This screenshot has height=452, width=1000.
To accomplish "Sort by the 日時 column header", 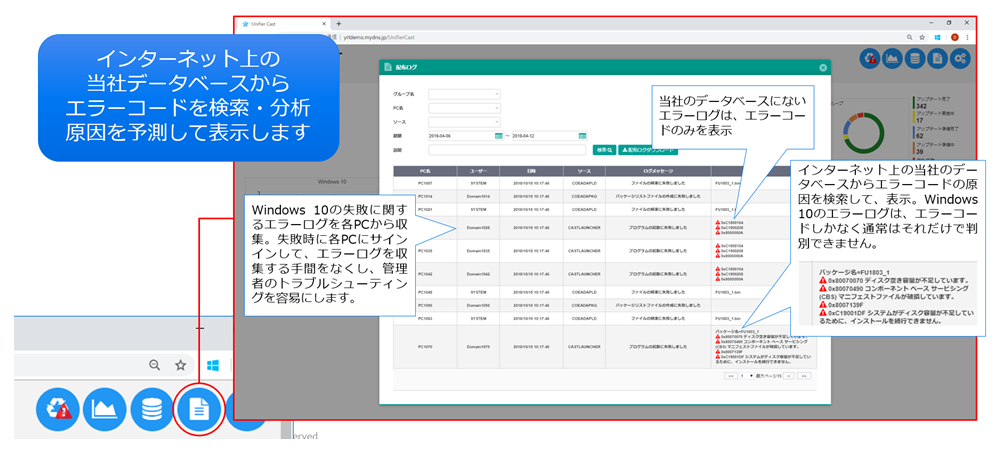I will (x=531, y=171).
